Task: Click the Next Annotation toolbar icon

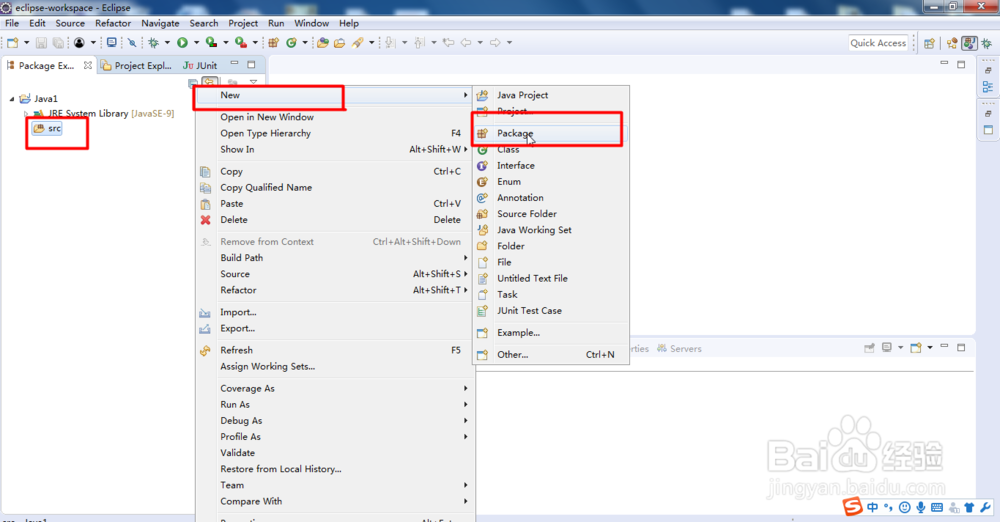Action: coord(390,43)
